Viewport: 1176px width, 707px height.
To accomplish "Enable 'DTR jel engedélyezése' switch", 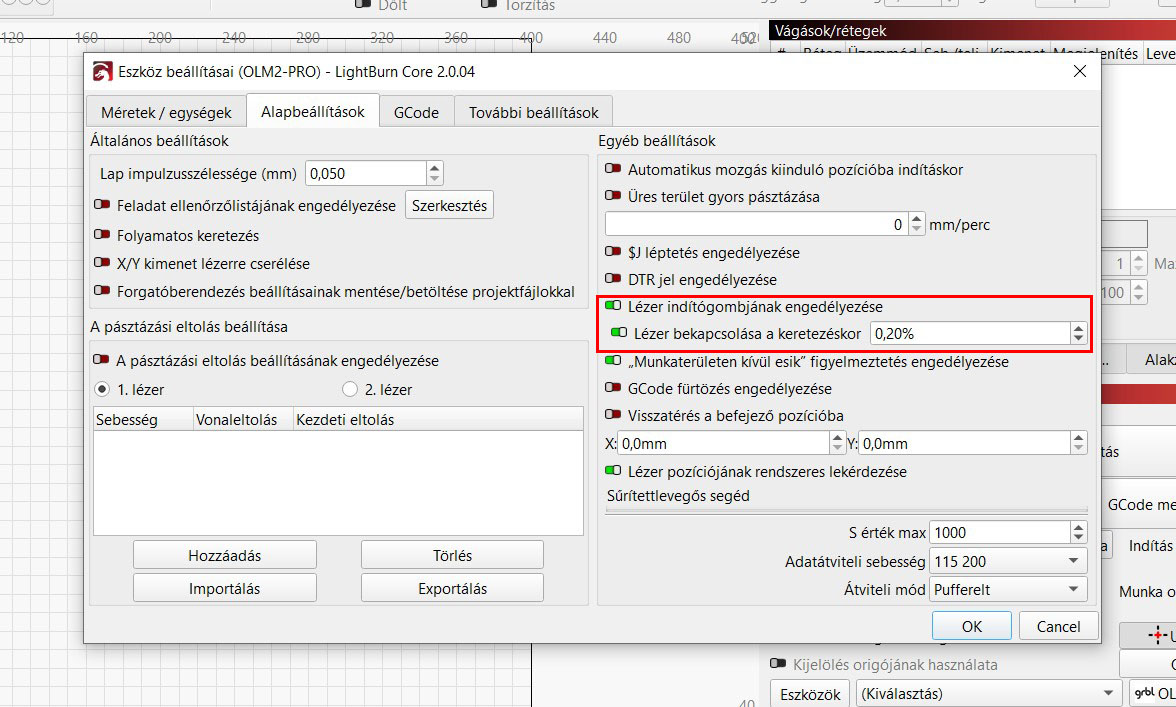I will [x=613, y=280].
